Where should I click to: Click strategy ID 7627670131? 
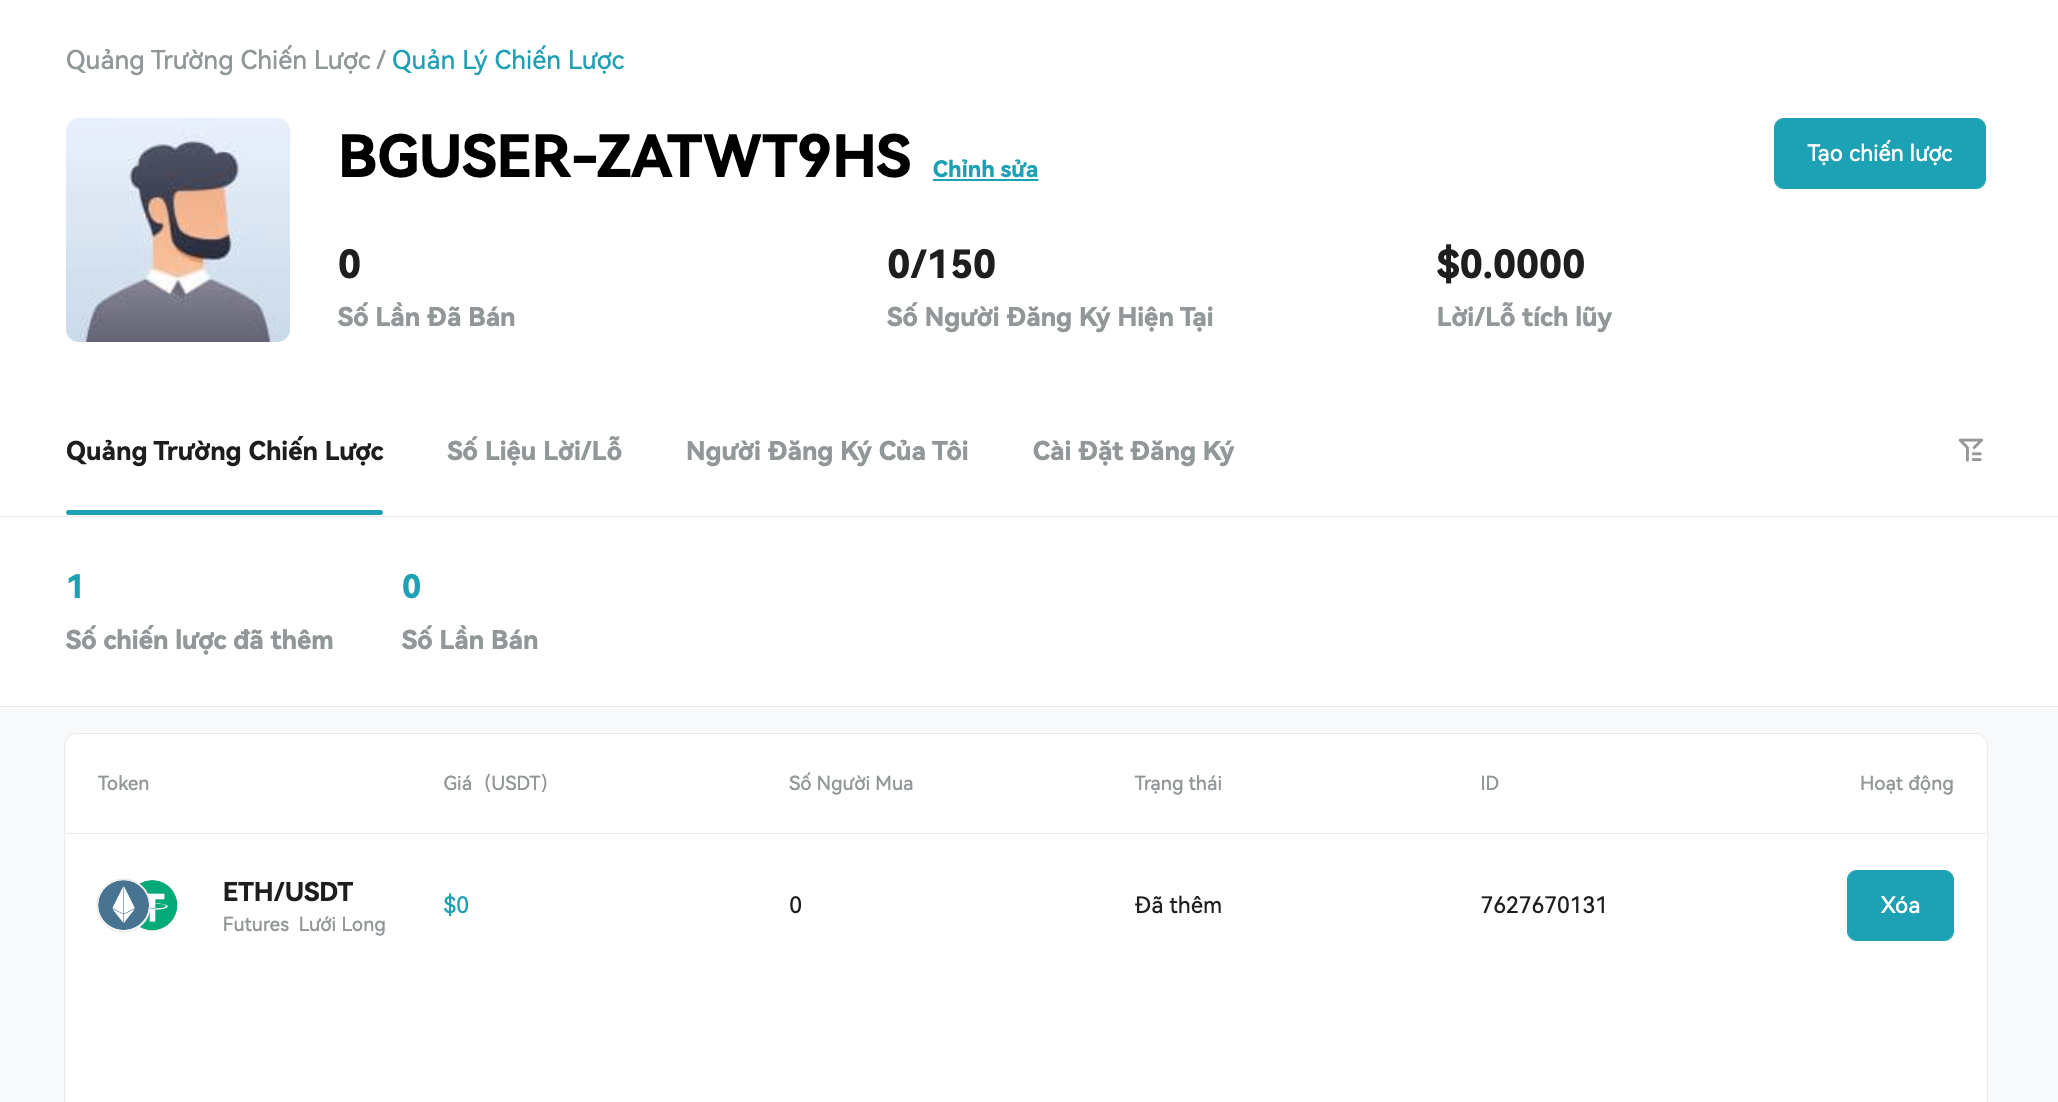(1543, 905)
